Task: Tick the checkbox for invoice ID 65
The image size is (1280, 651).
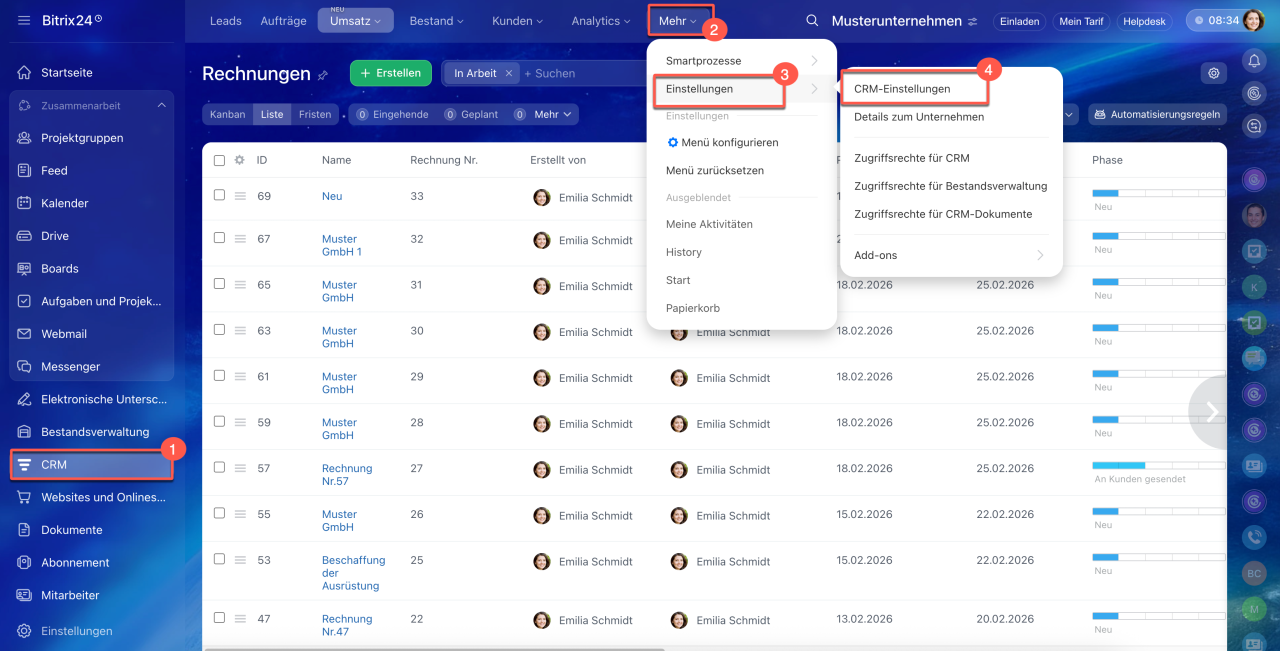Action: [x=219, y=284]
